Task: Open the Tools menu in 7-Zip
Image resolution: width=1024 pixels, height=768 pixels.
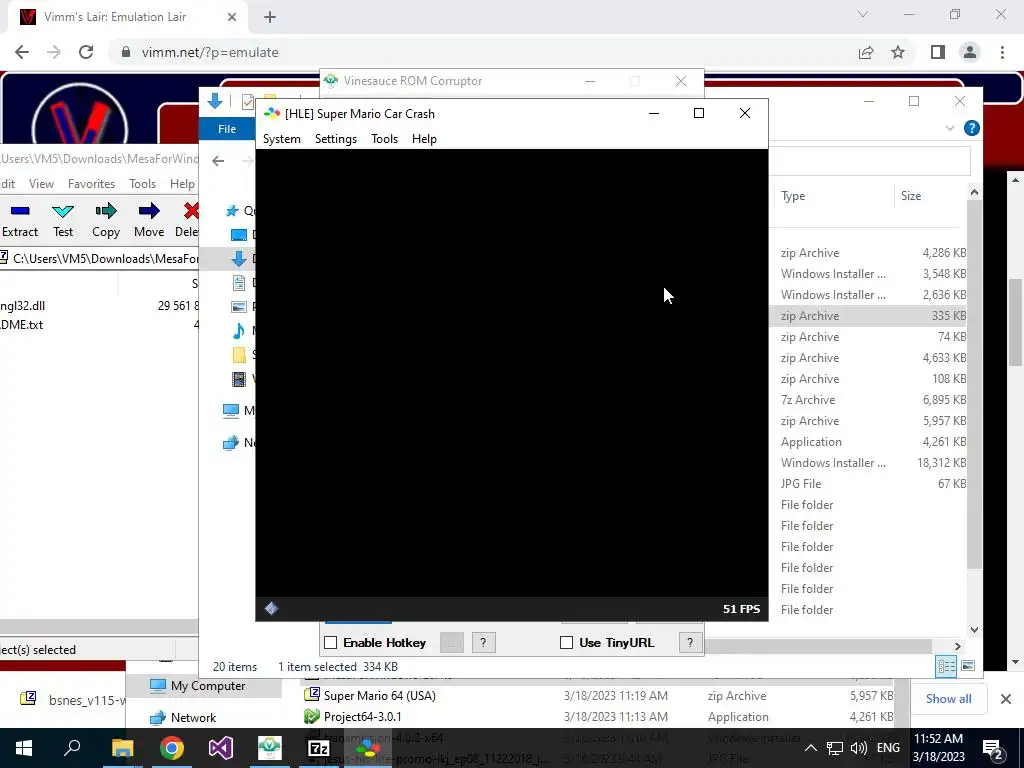Action: [142, 184]
